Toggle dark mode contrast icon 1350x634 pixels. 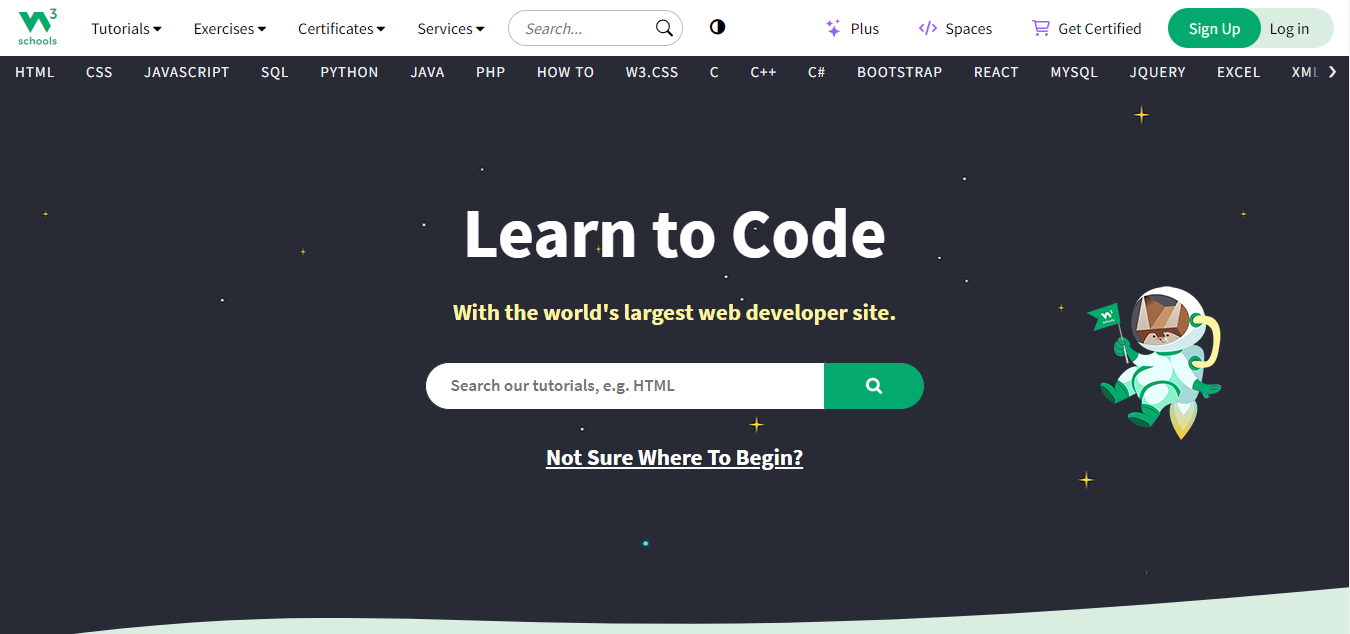pos(717,27)
